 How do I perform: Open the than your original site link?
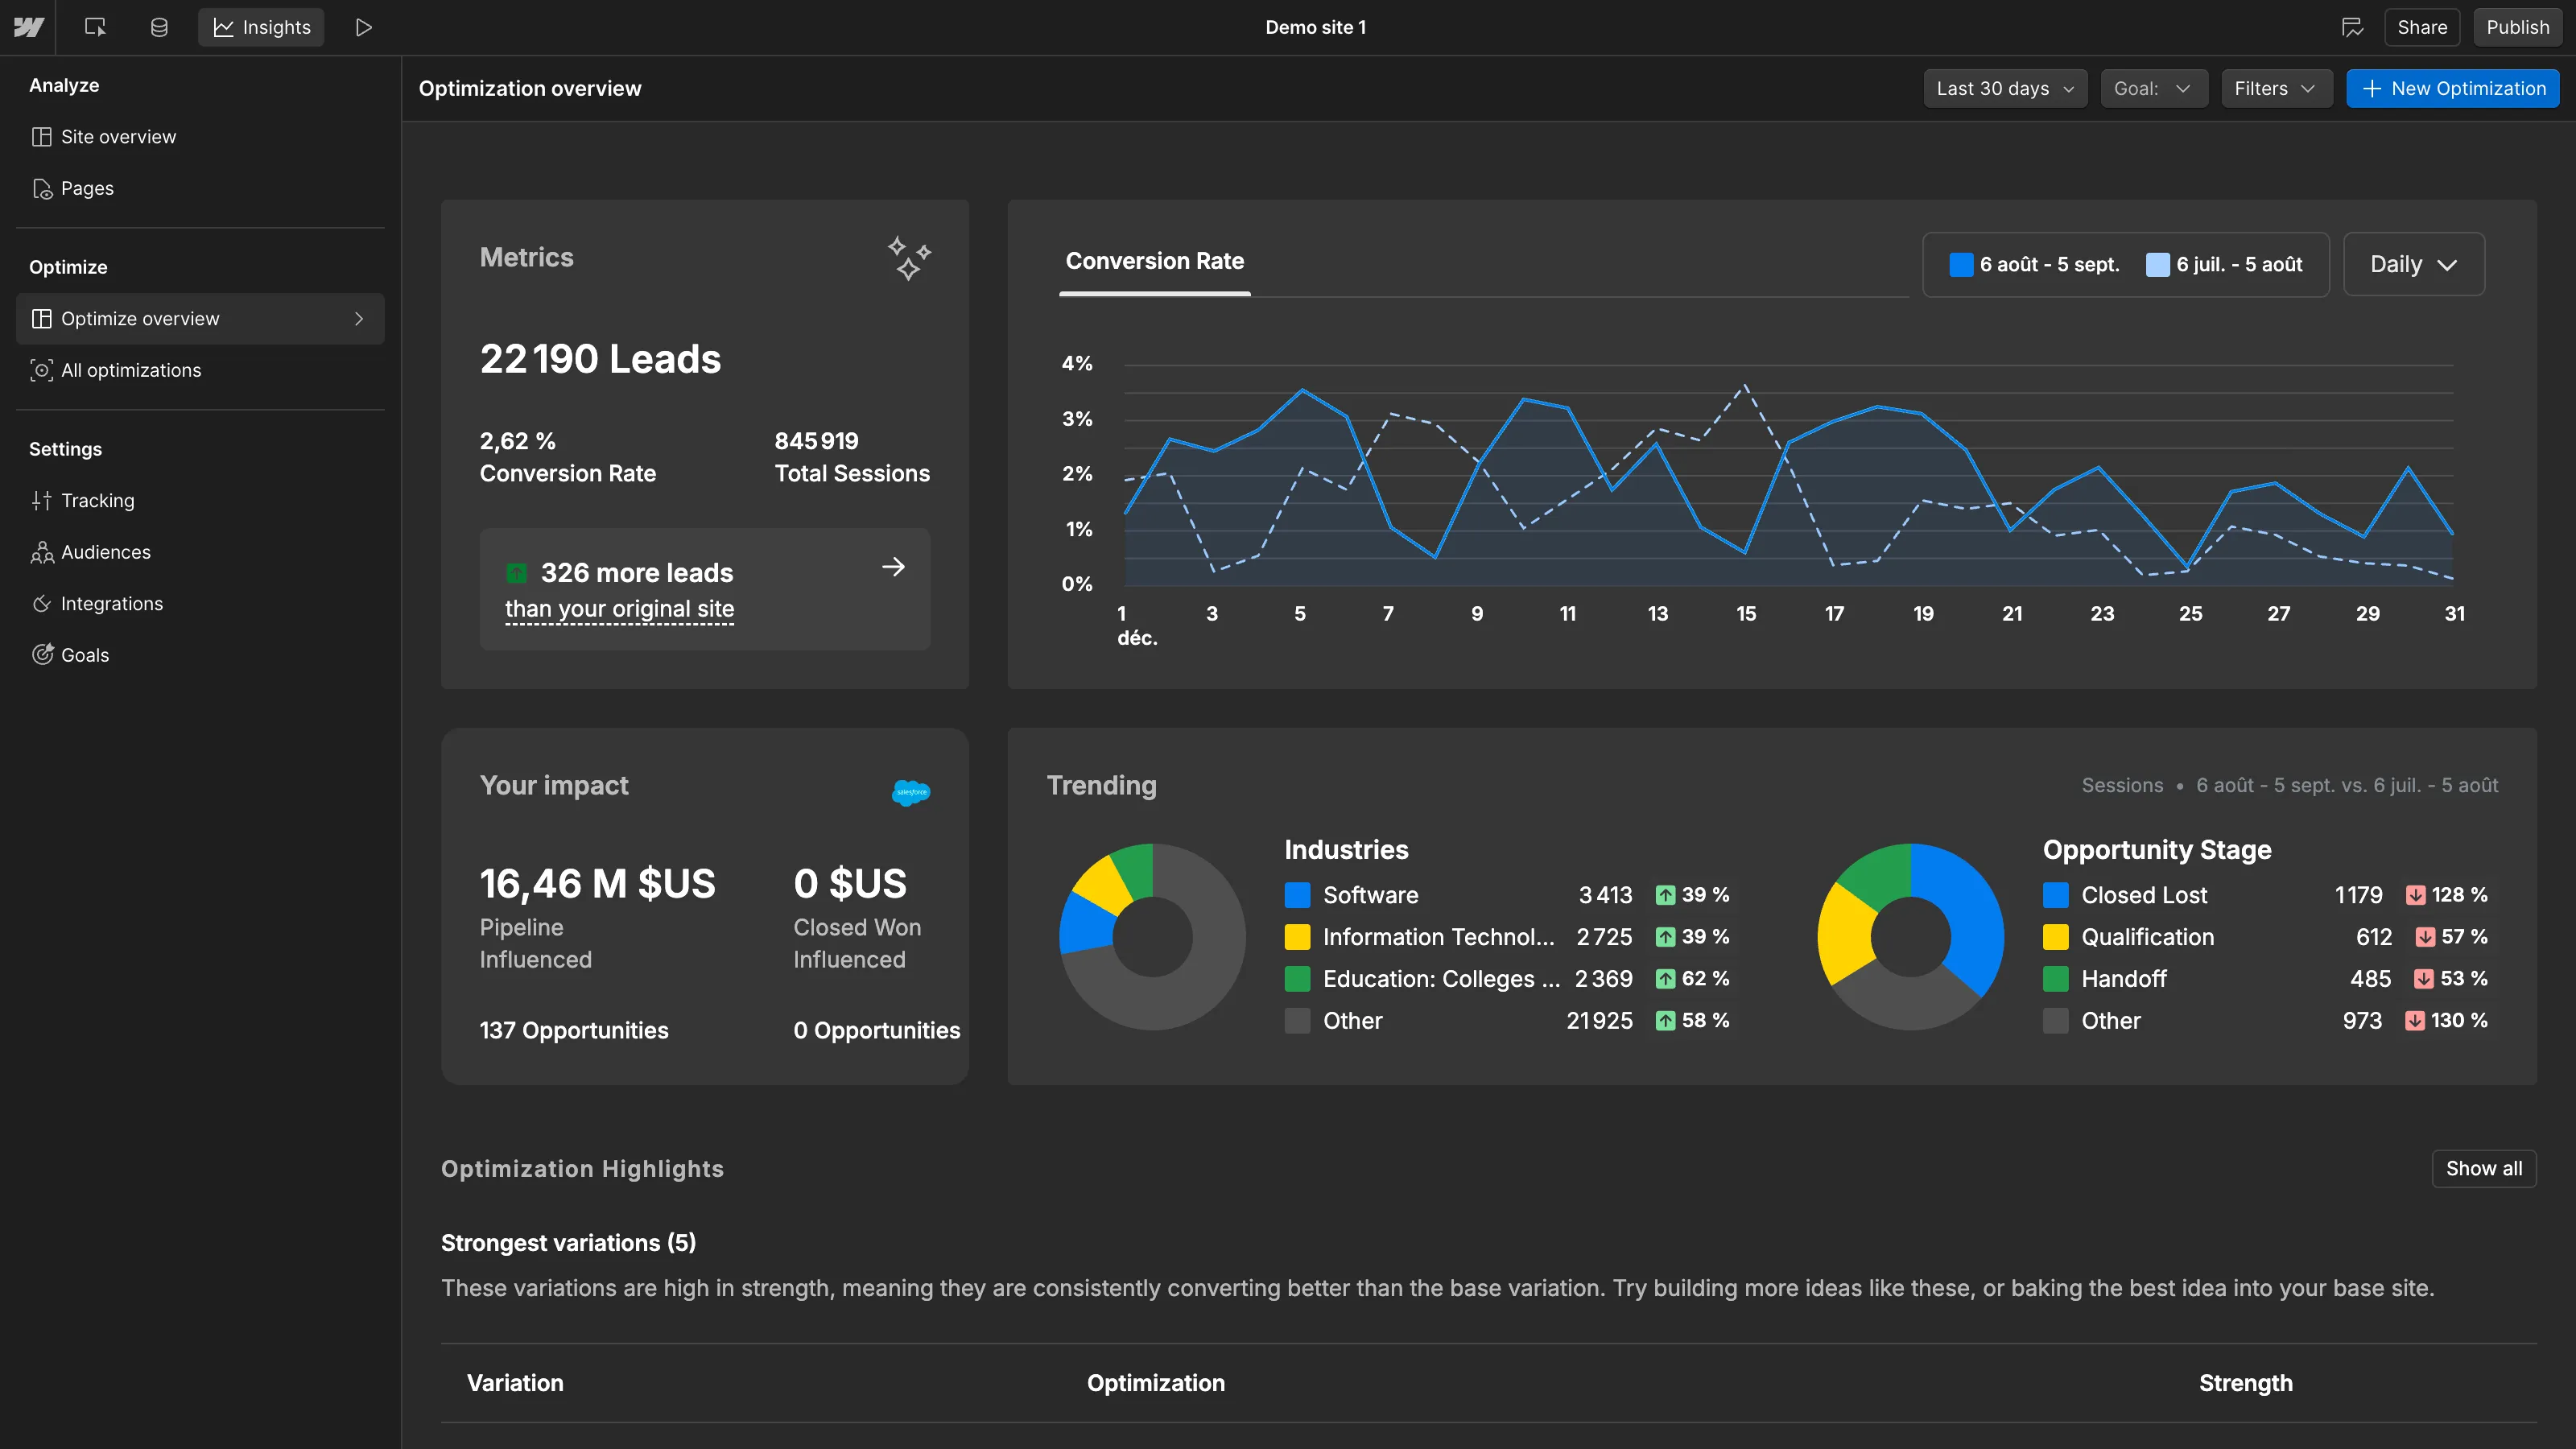[x=619, y=609]
